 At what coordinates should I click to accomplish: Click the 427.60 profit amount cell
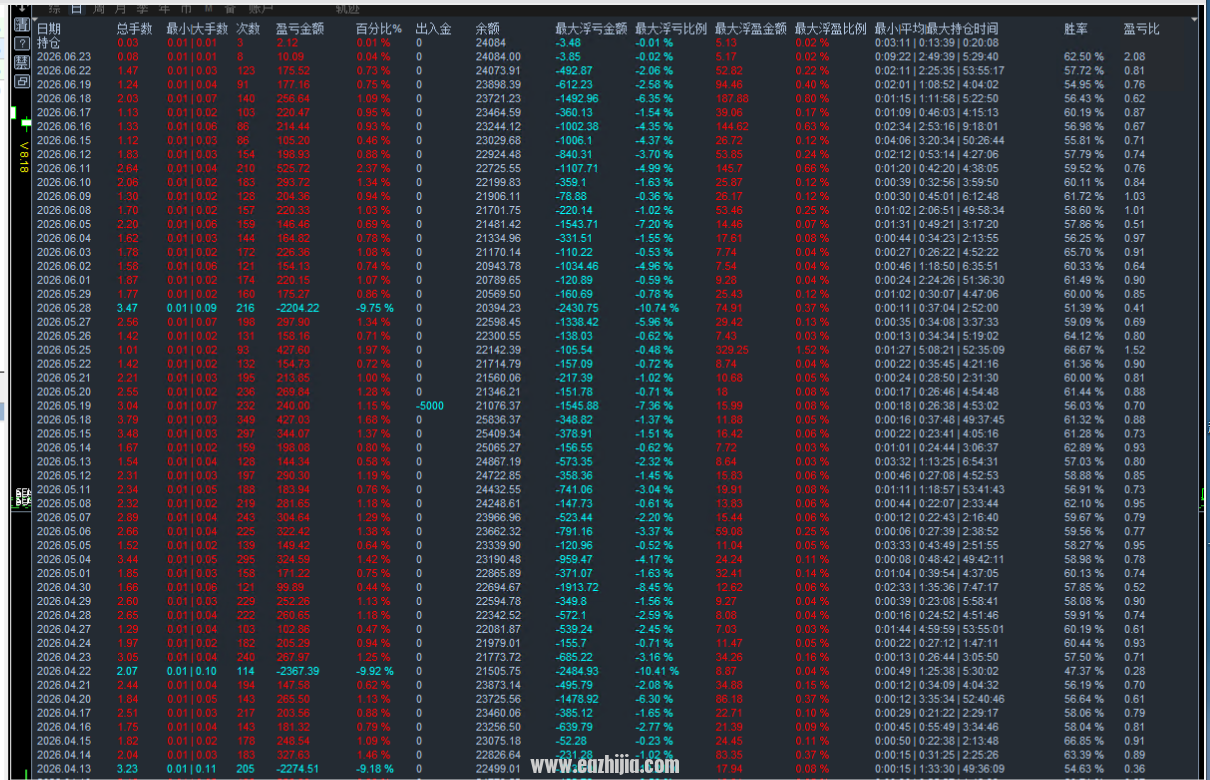[293, 350]
